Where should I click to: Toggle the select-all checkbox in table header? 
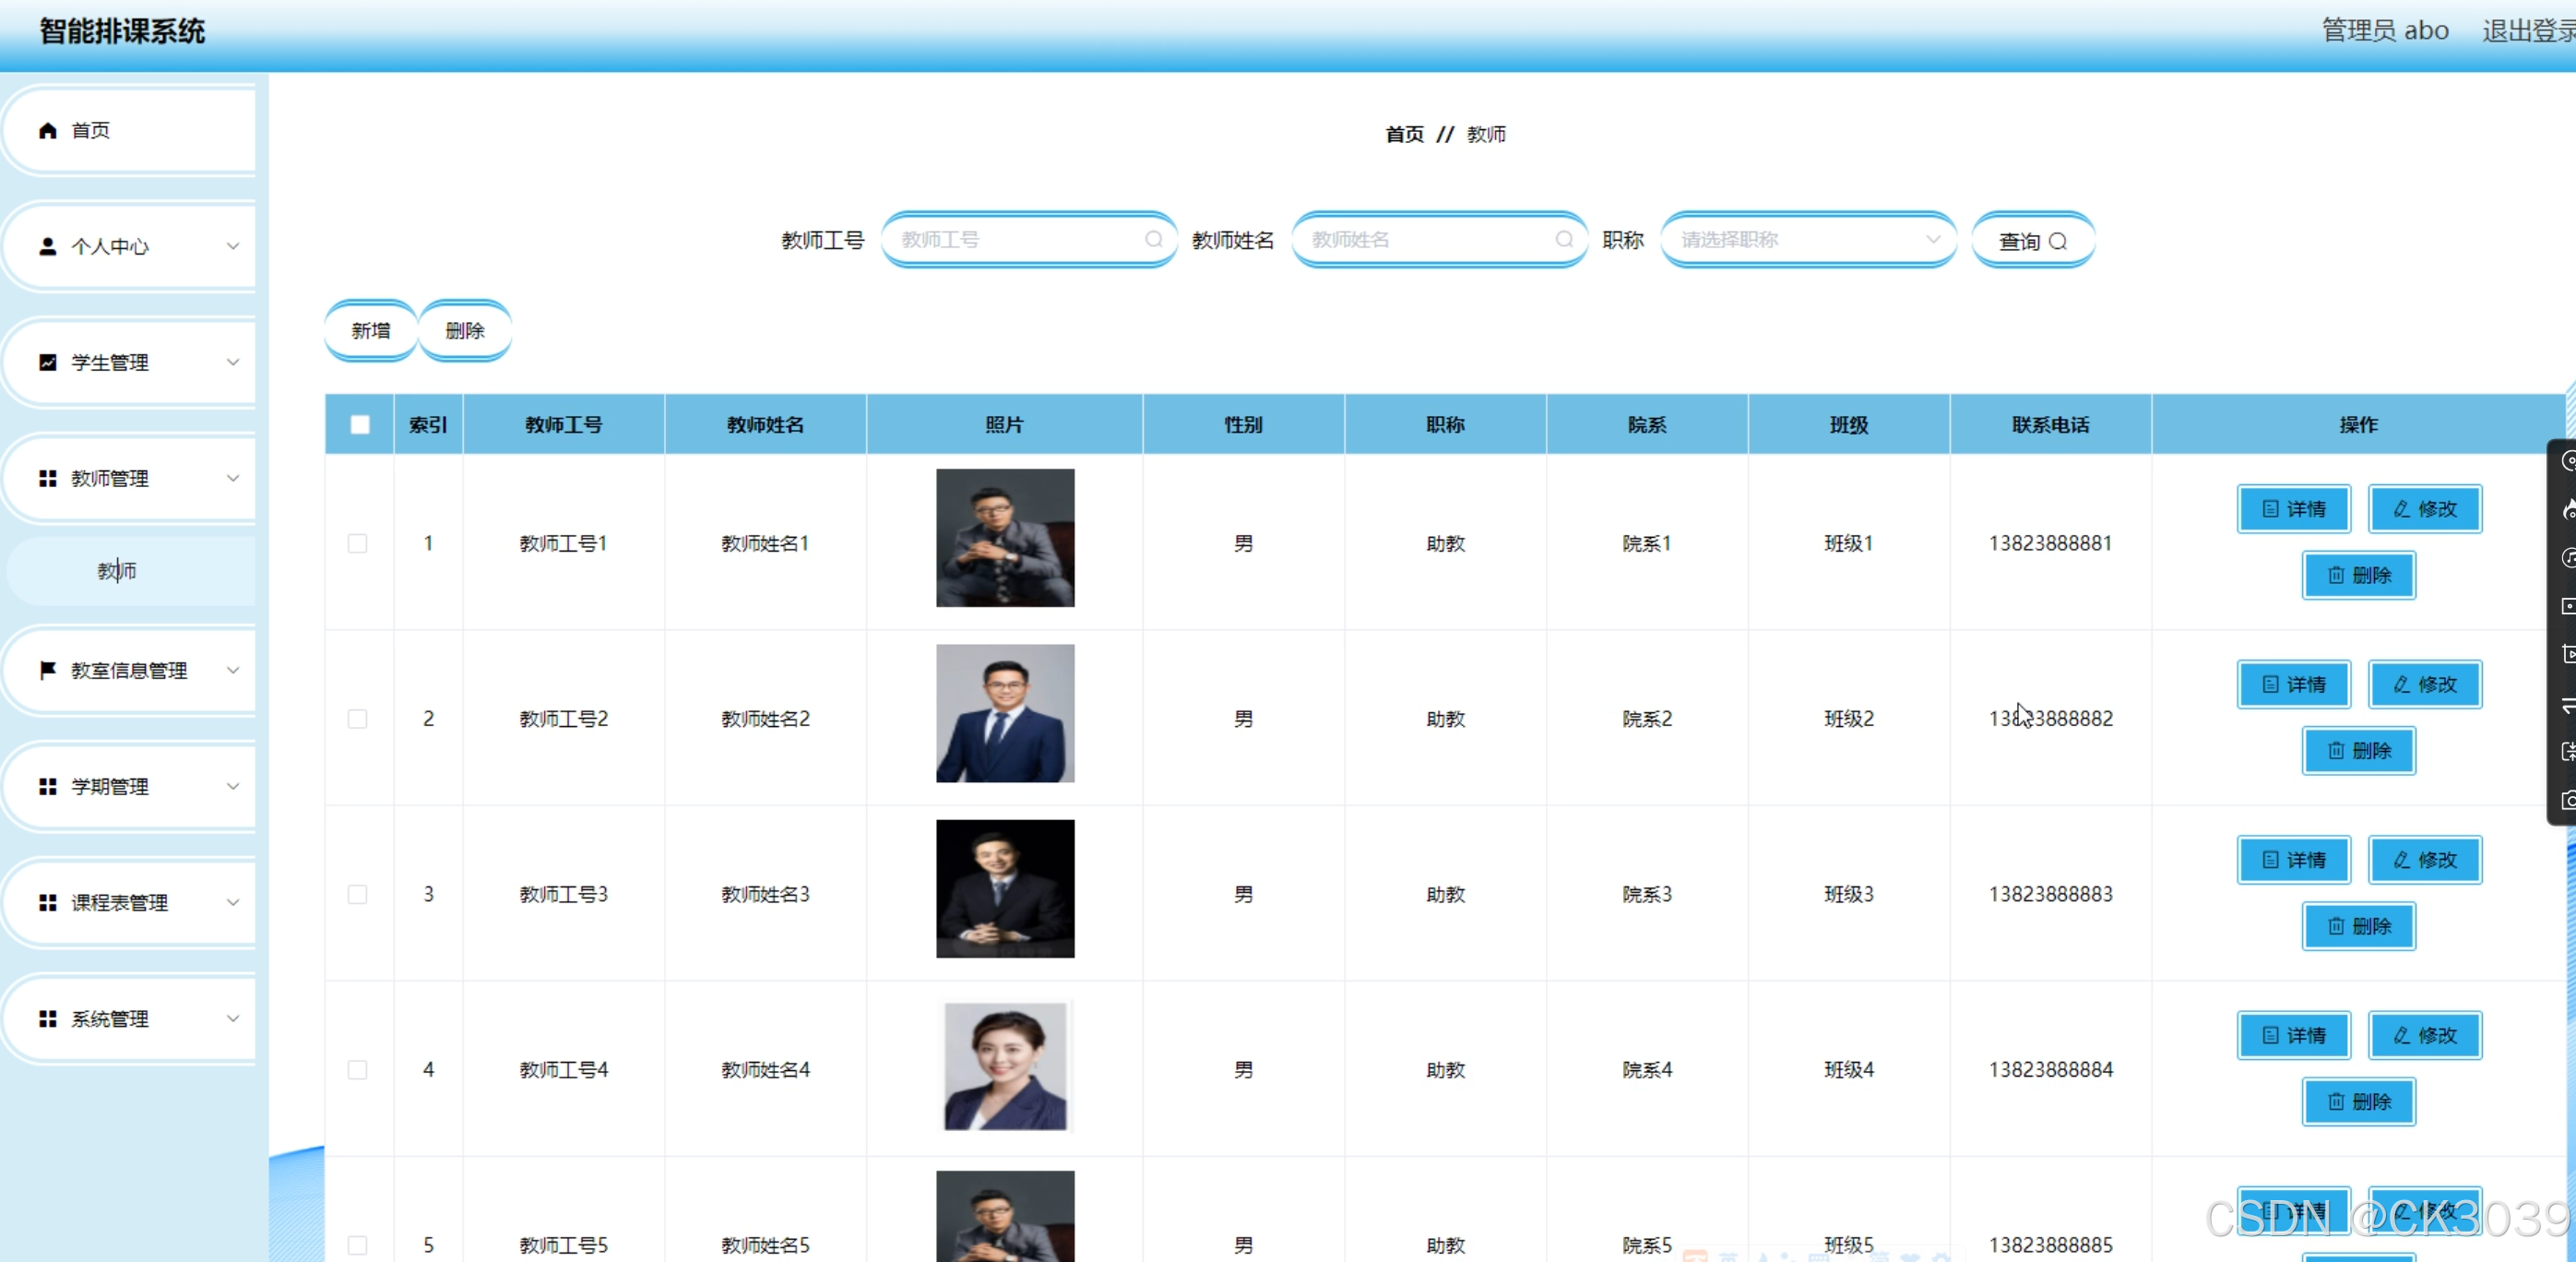pyautogui.click(x=360, y=425)
